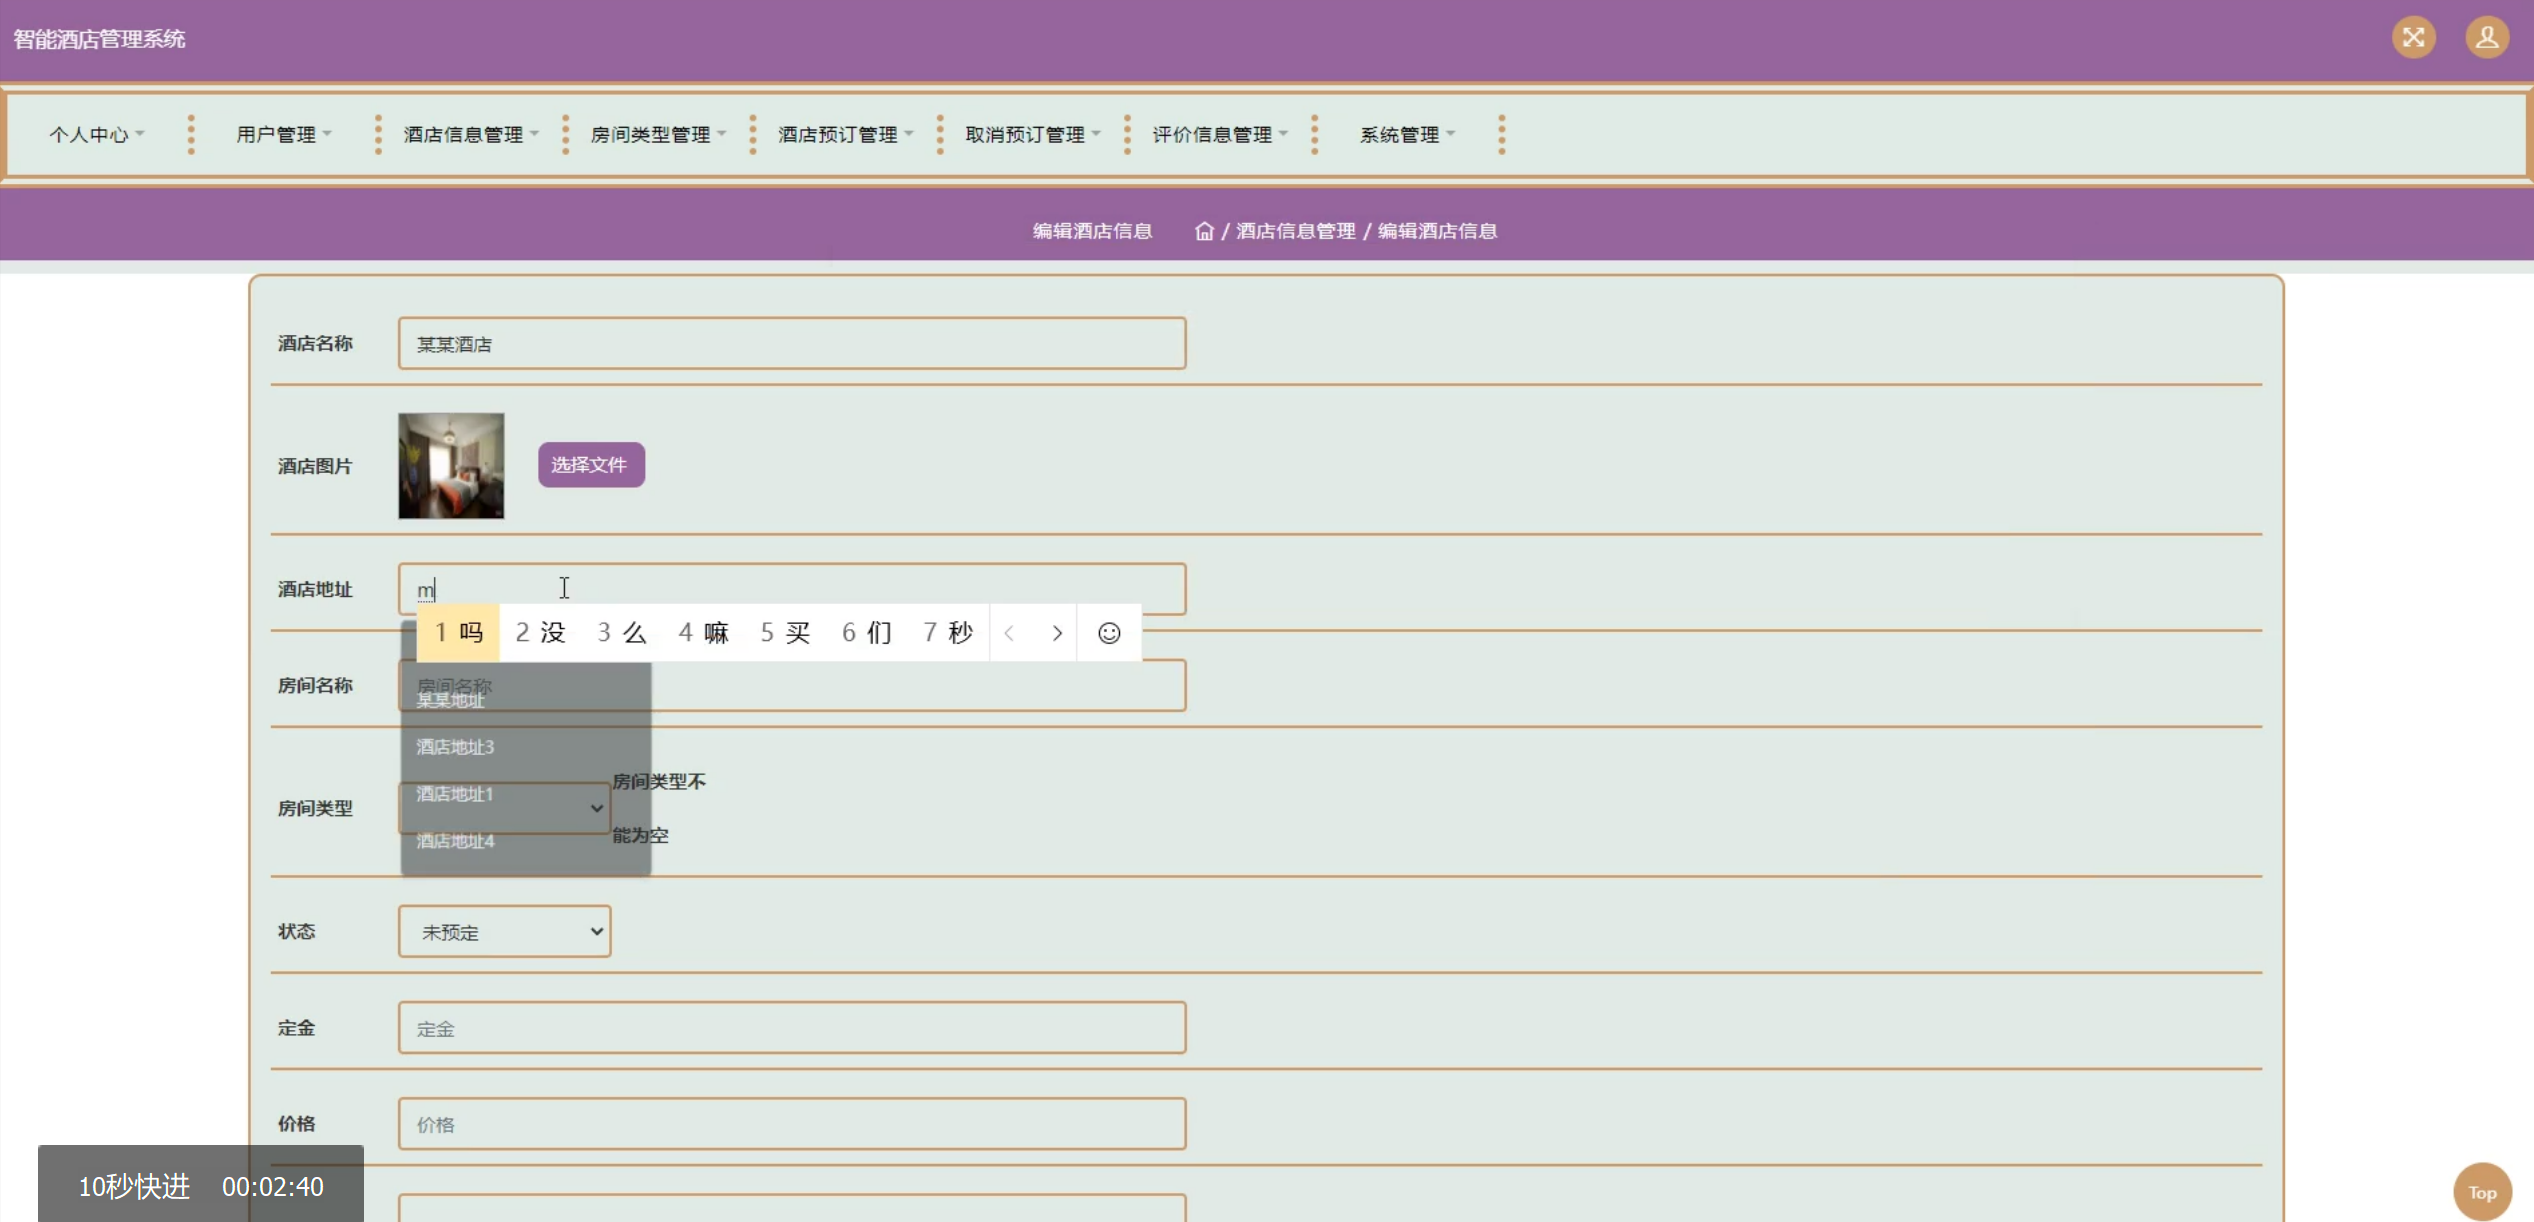
Task: Click the Top scroll-to-top button
Action: pos(2481,1191)
